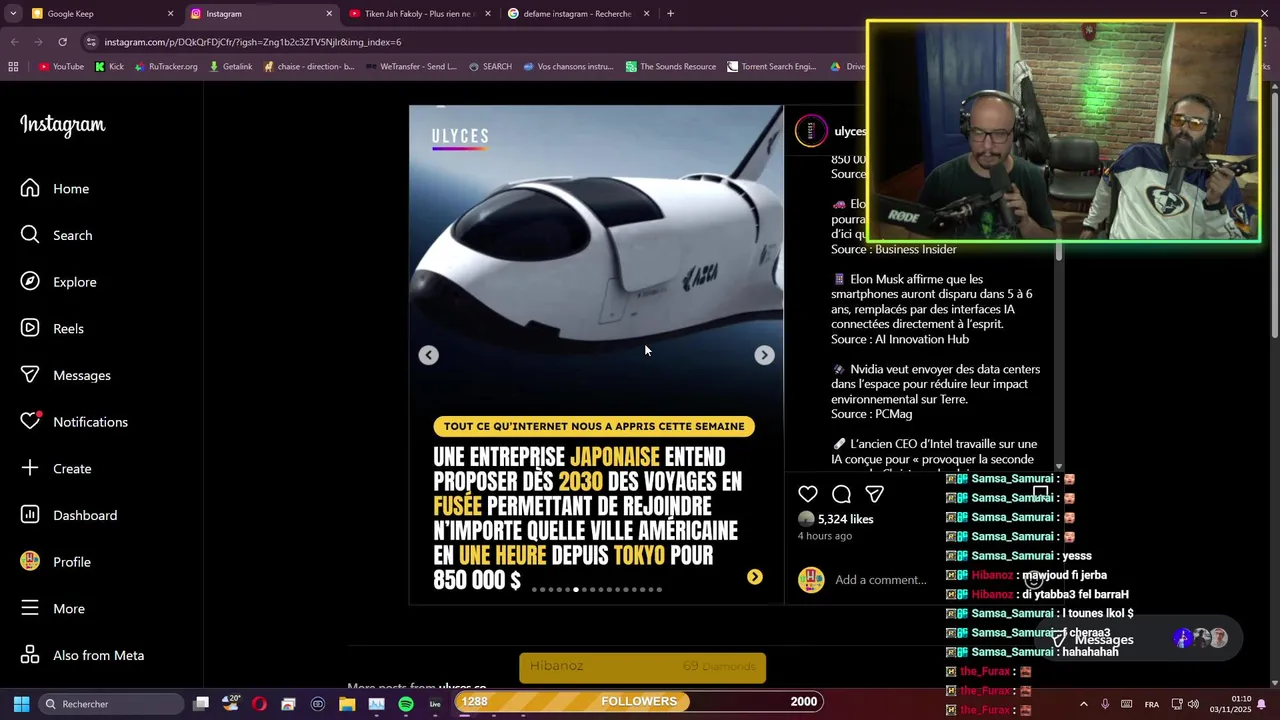Expand the tab search dropdown
The width and height of the screenshot is (1280, 720).
(12, 14)
